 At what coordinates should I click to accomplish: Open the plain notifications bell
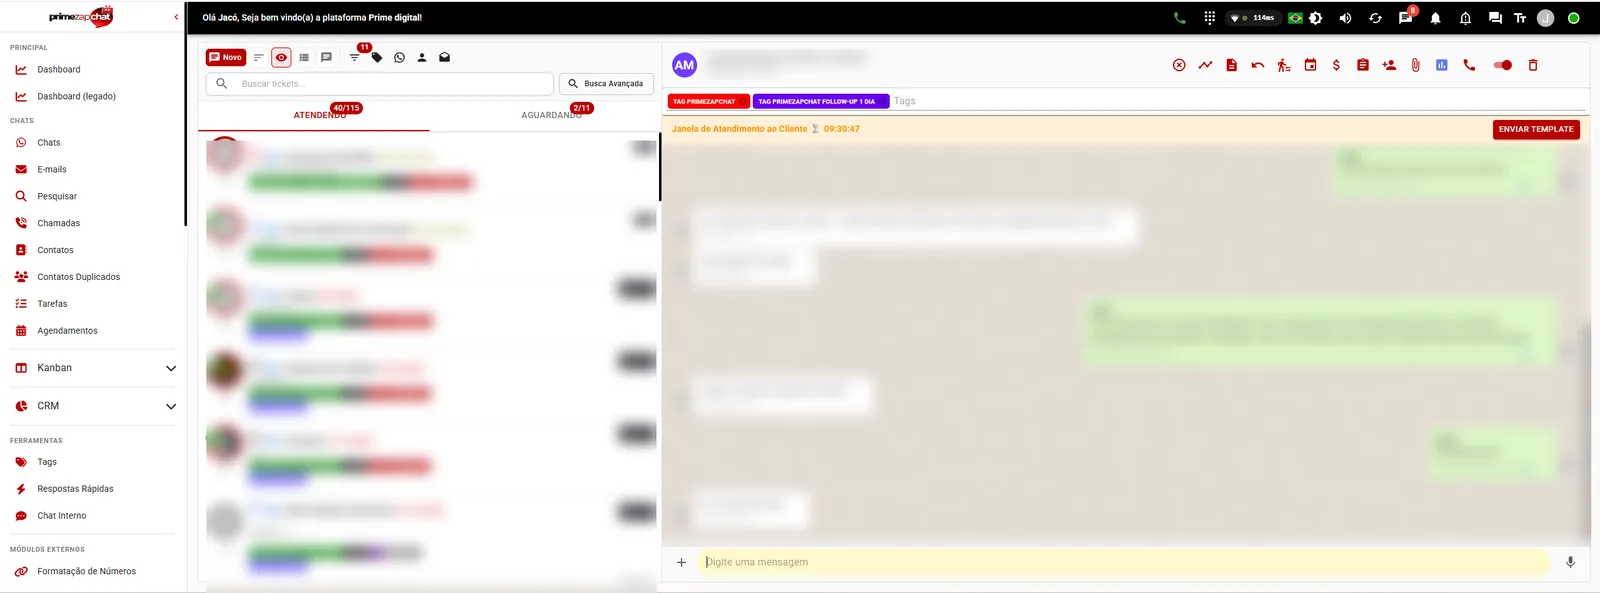(1435, 18)
